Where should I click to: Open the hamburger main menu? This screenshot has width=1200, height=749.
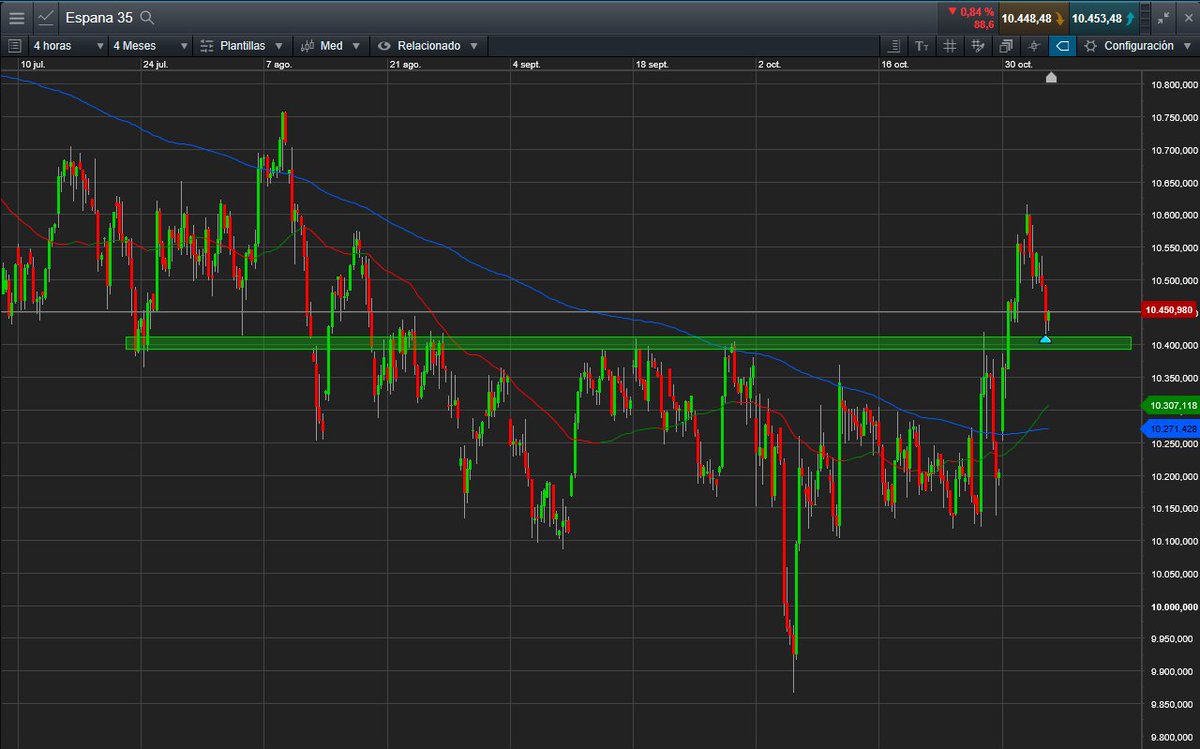click(x=16, y=17)
